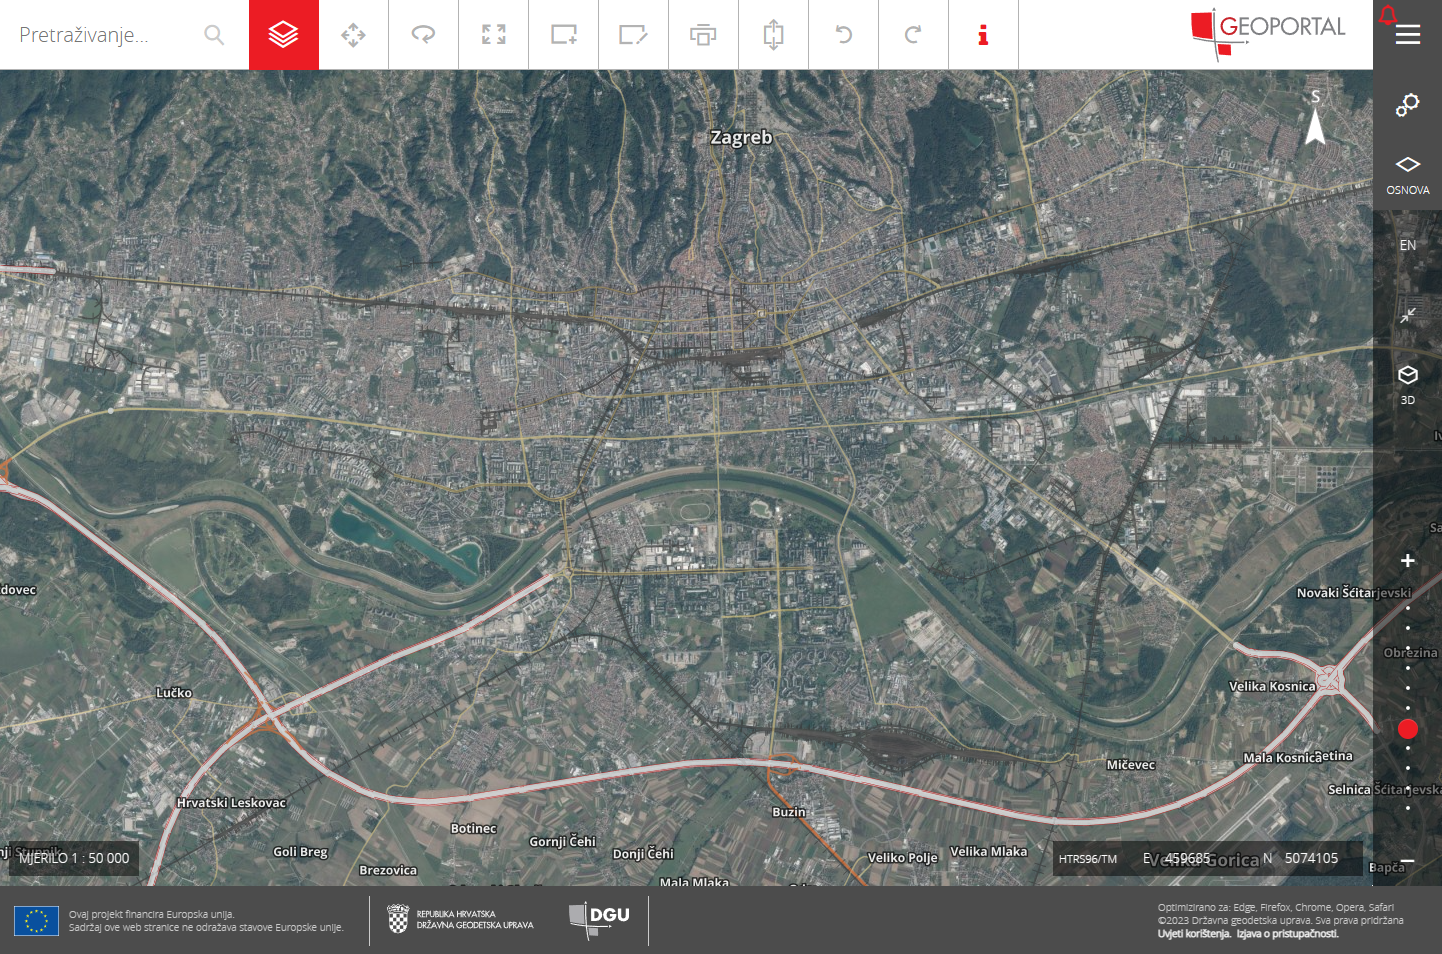1442x954 pixels.
Task: Switch map to 3D view
Action: [x=1408, y=384]
